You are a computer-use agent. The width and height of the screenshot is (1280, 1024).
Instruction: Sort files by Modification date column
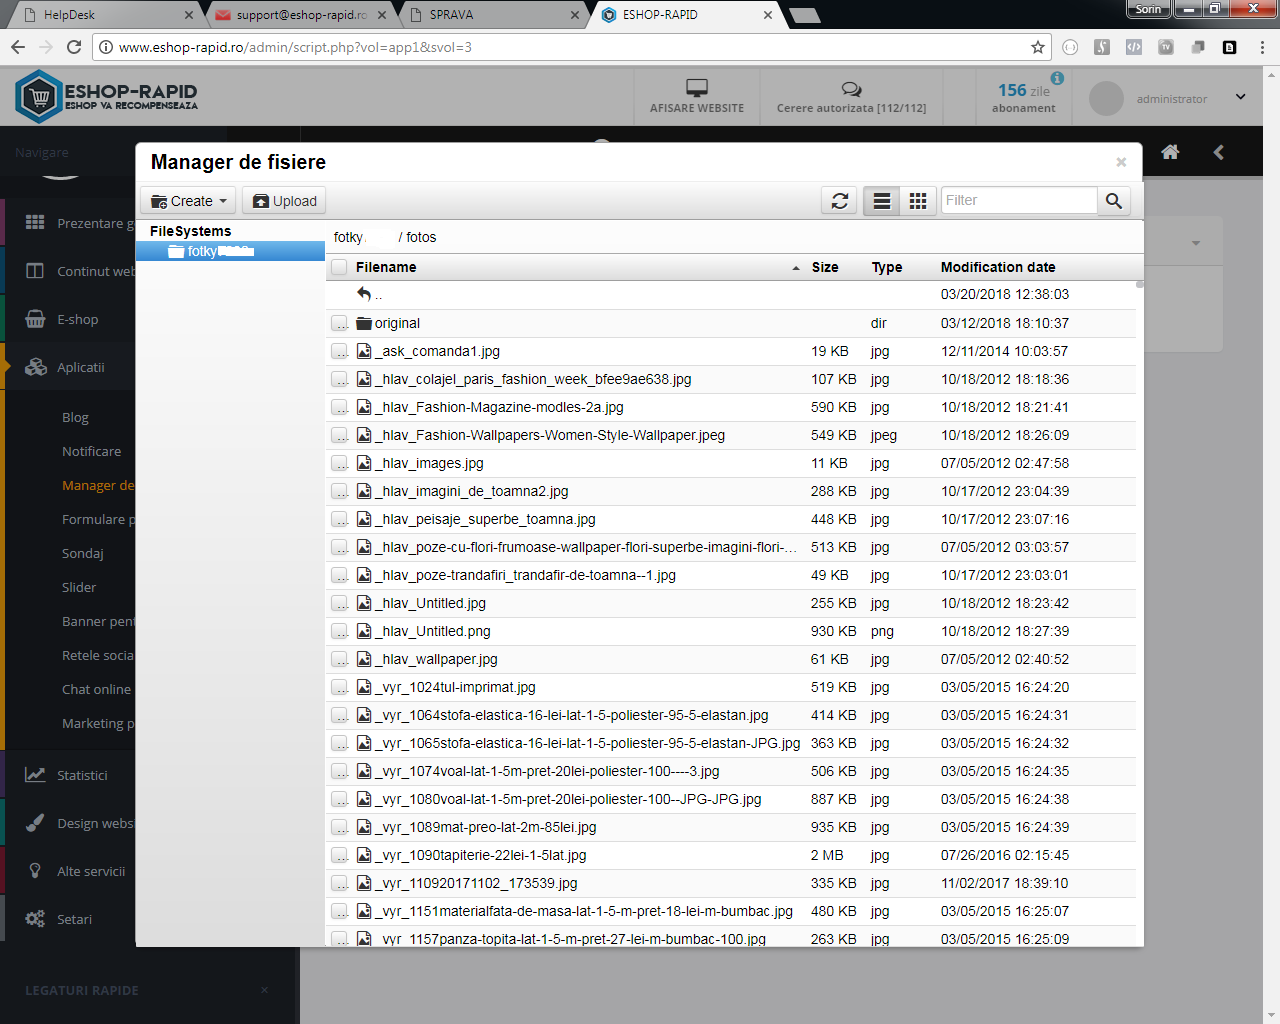998,267
